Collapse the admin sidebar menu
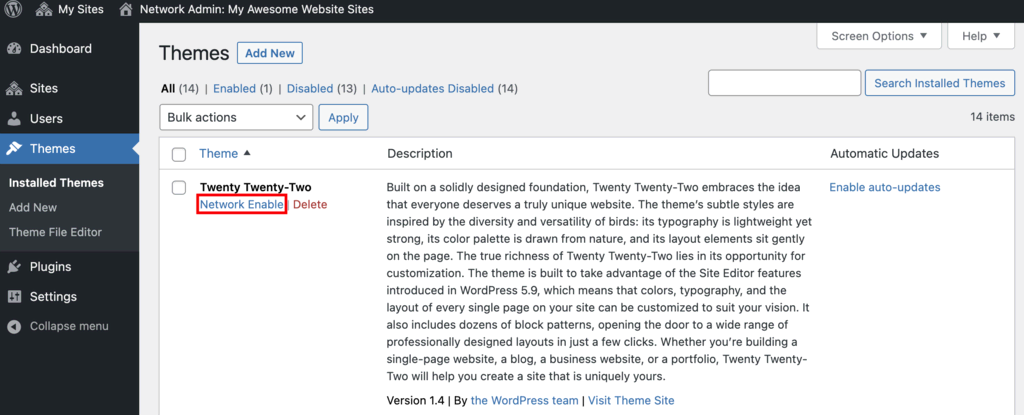The height and width of the screenshot is (415, 1024). pos(60,327)
